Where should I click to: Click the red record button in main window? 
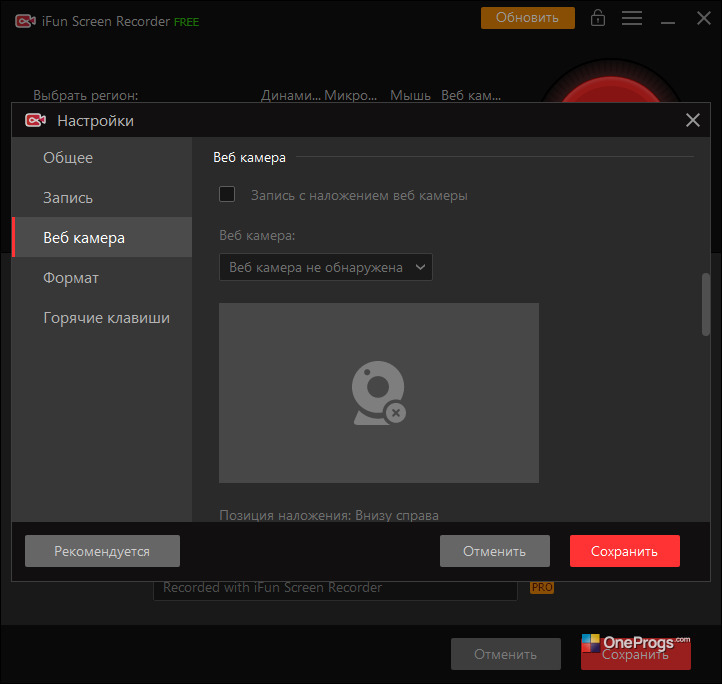point(610,88)
